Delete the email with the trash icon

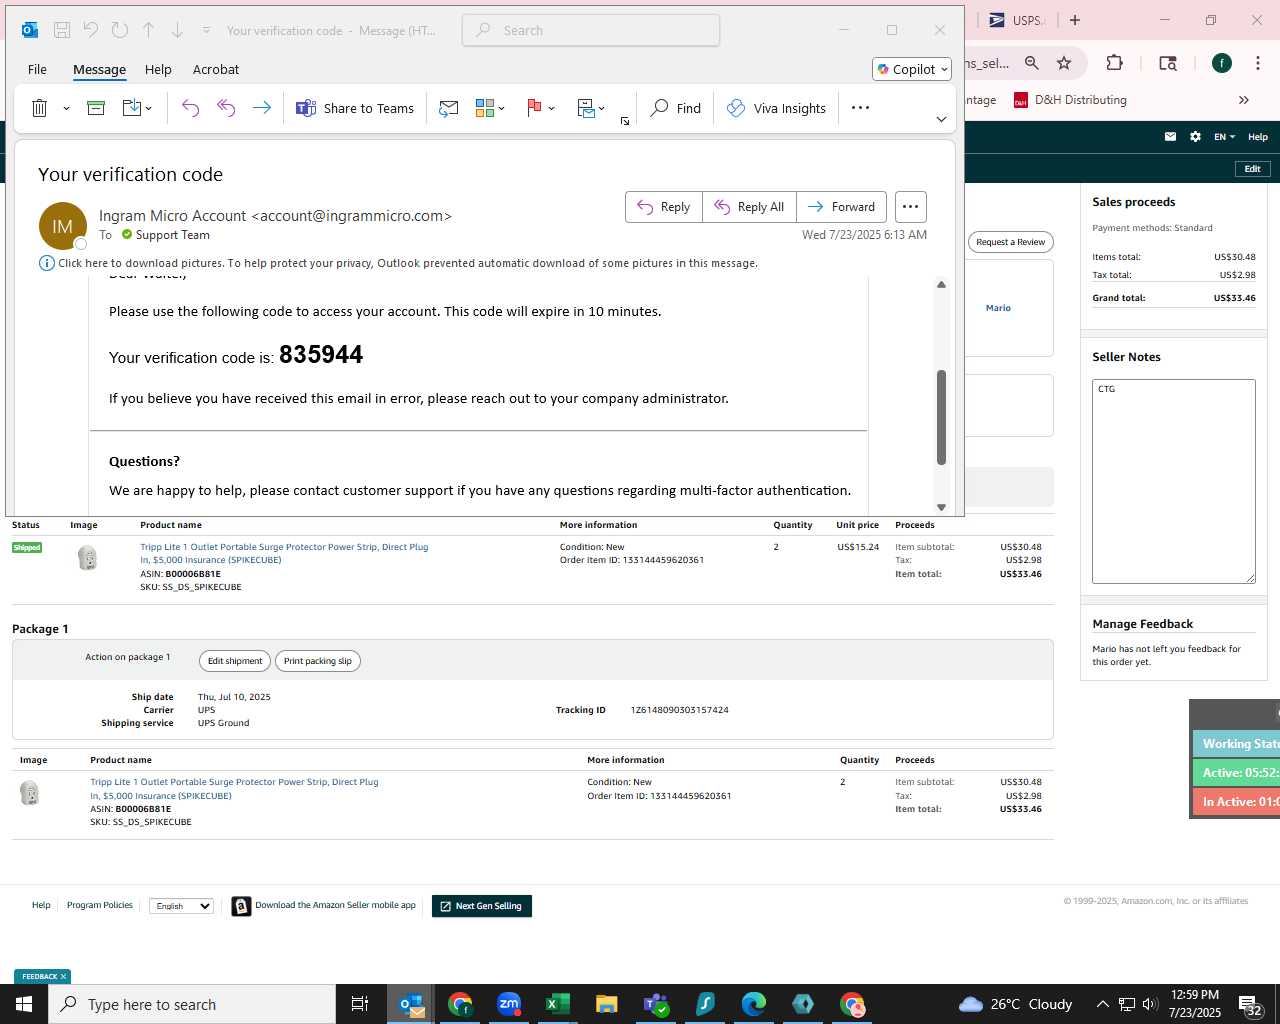point(40,108)
